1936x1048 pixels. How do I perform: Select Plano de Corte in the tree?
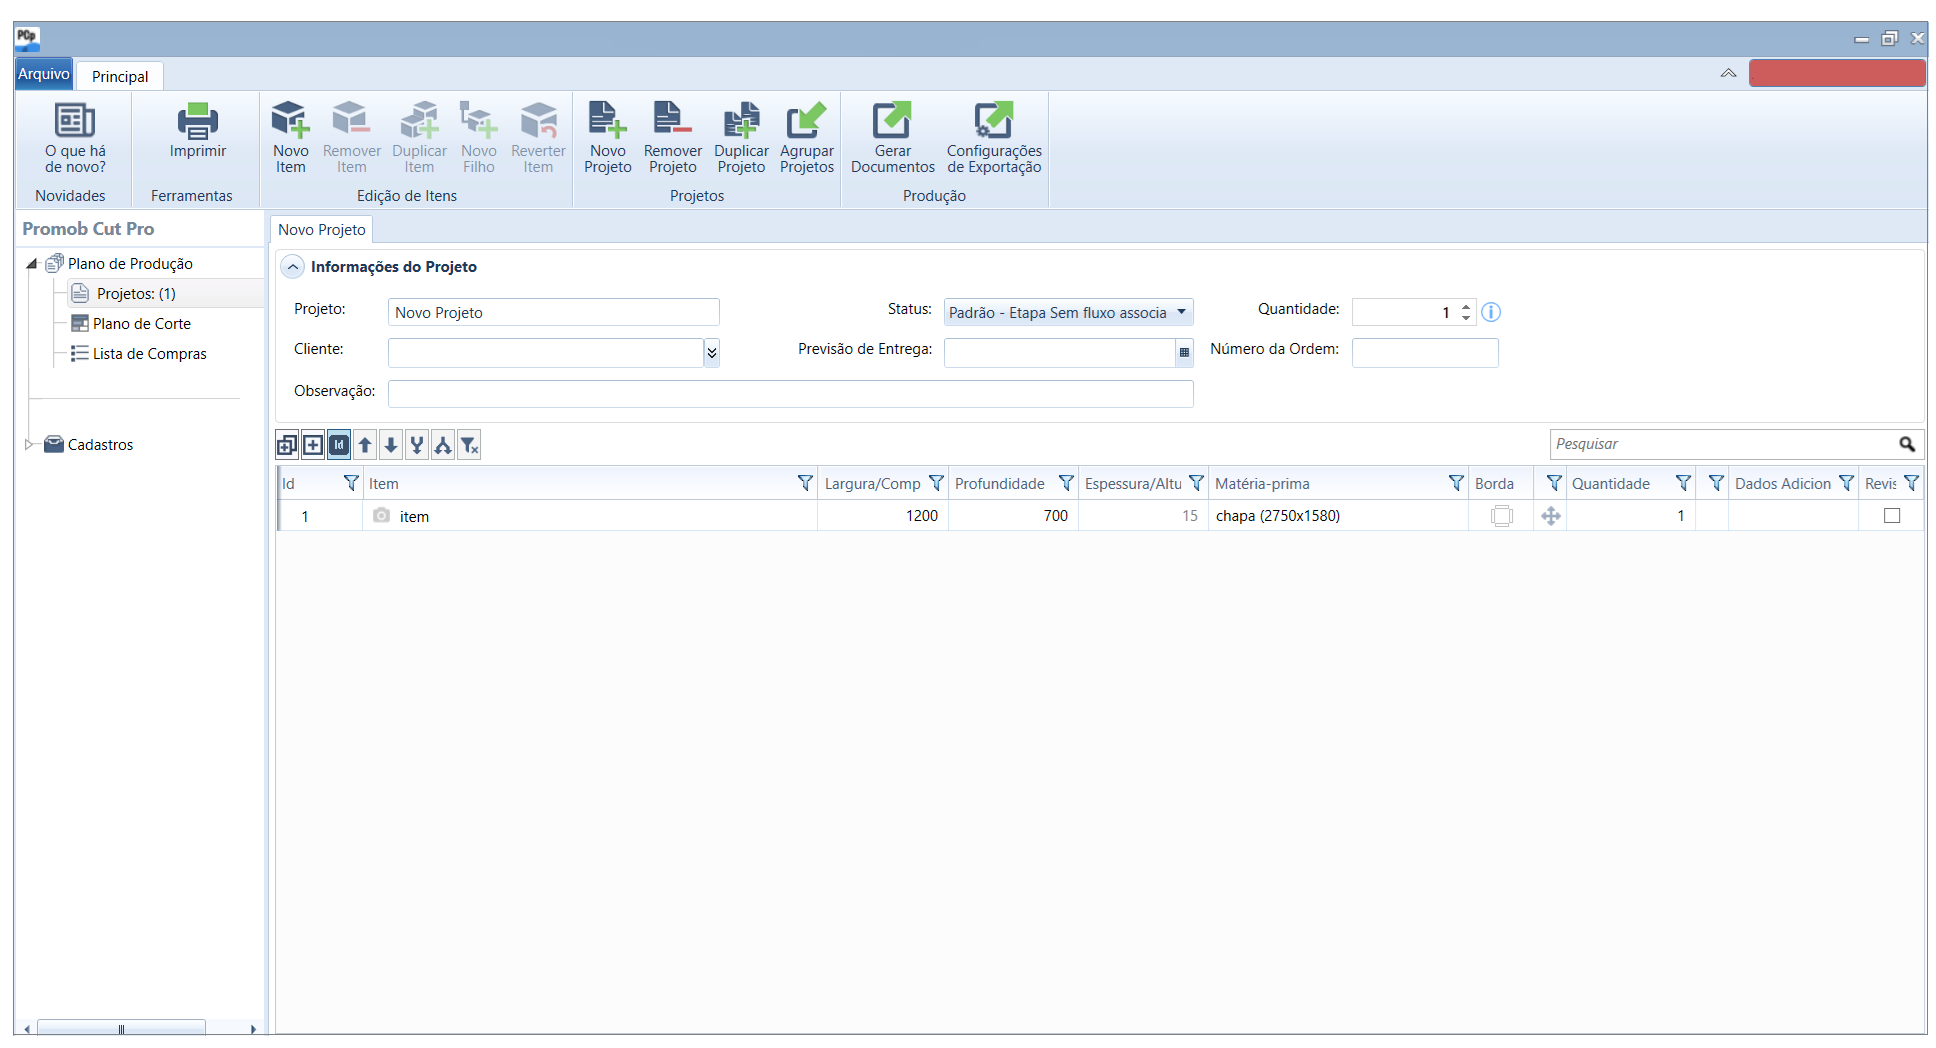pos(141,324)
